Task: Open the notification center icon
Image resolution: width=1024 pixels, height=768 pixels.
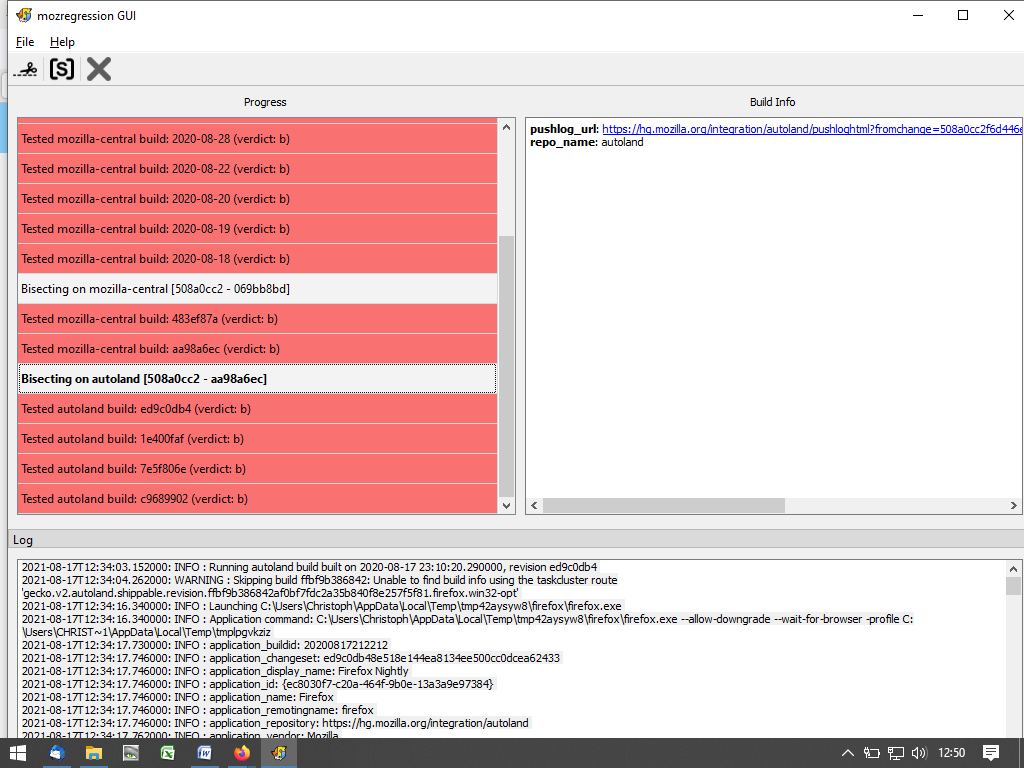Action: click(x=990, y=753)
